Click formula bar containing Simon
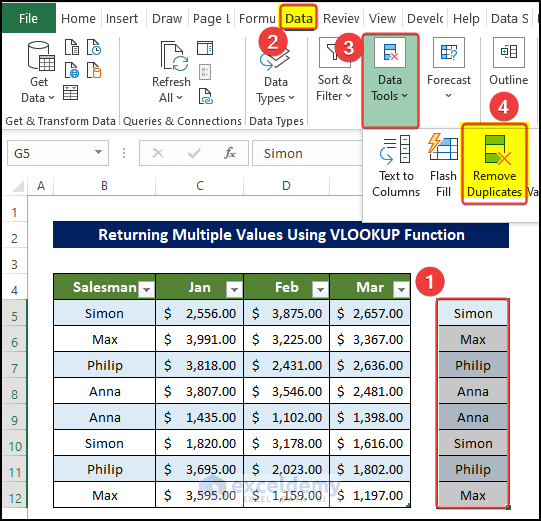541x521 pixels. [307, 153]
